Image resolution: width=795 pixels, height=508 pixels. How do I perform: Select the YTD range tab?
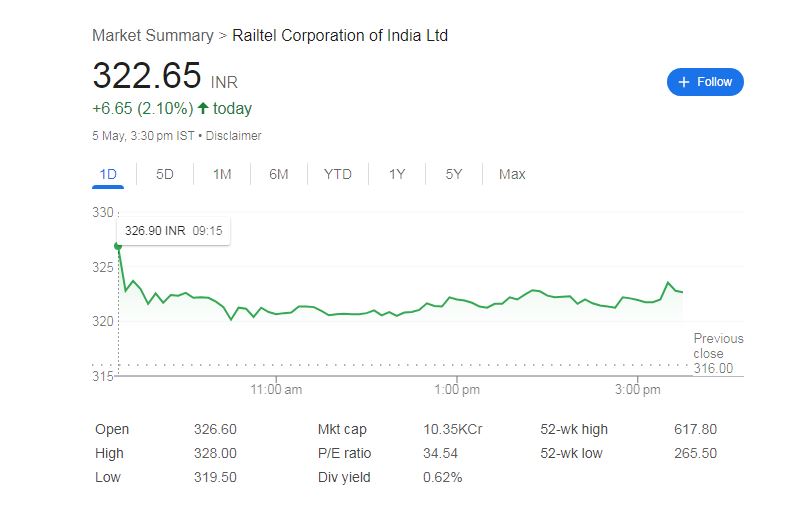pos(338,174)
